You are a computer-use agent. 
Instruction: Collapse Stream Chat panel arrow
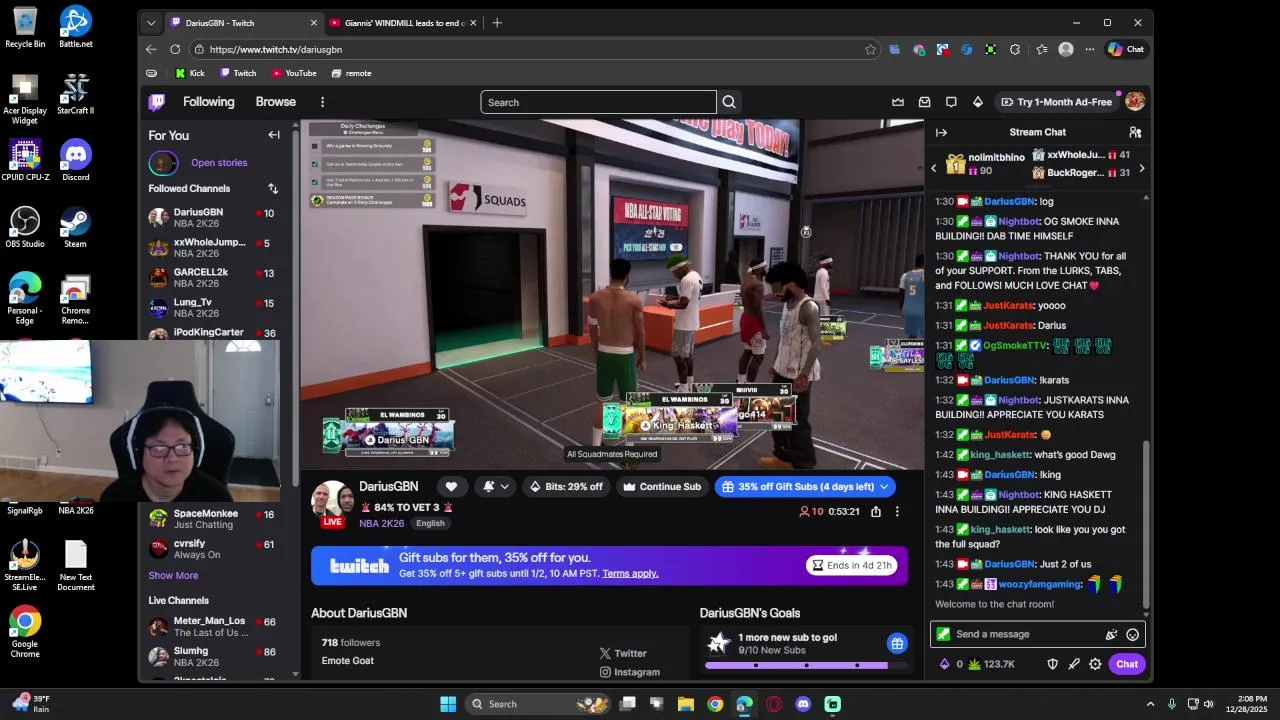pyautogui.click(x=941, y=132)
